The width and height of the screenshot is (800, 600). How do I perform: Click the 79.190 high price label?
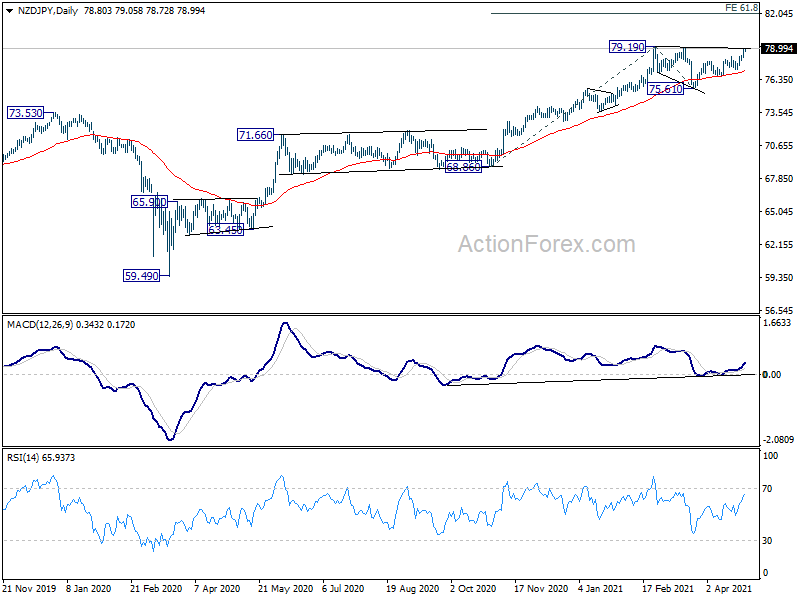[628, 47]
